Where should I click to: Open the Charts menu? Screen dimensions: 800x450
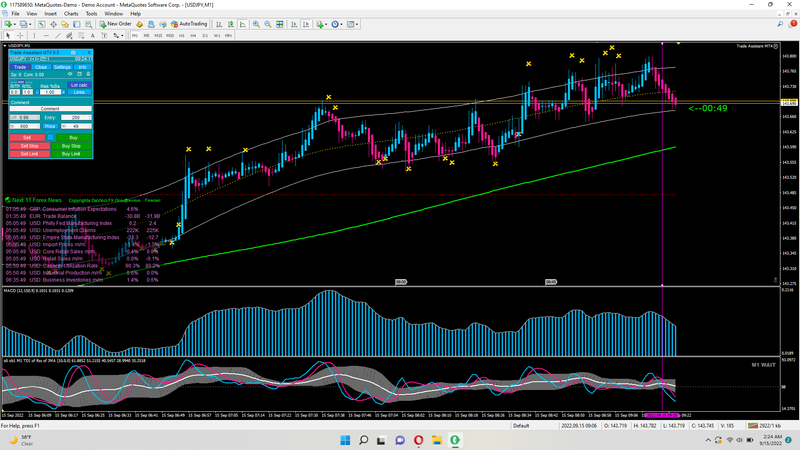click(71, 14)
